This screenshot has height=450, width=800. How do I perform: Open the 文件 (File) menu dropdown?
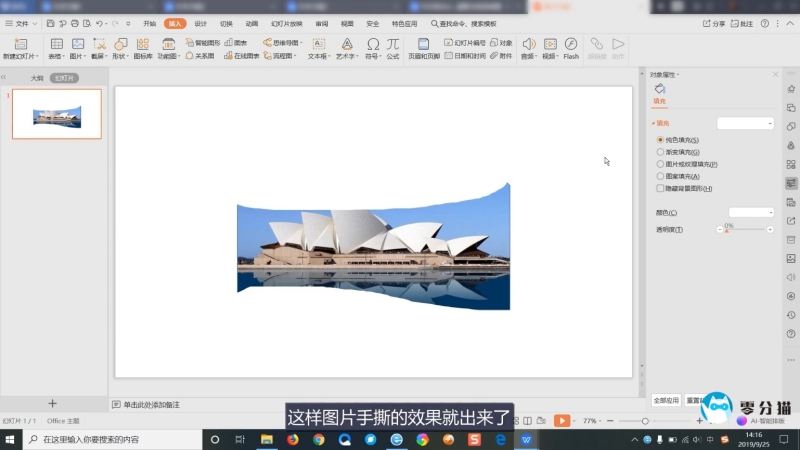(22, 23)
